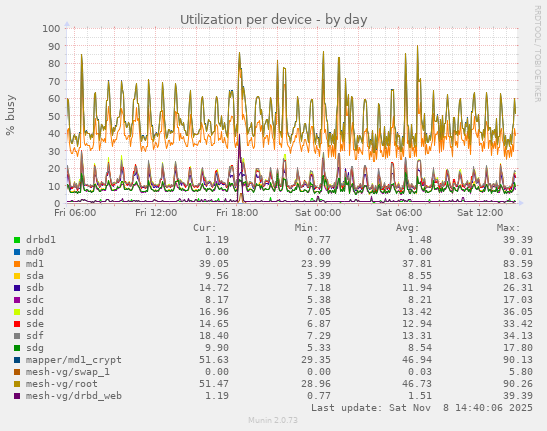Click sdd max value 36.05
Screen dimensions: 547x431
click(x=518, y=312)
